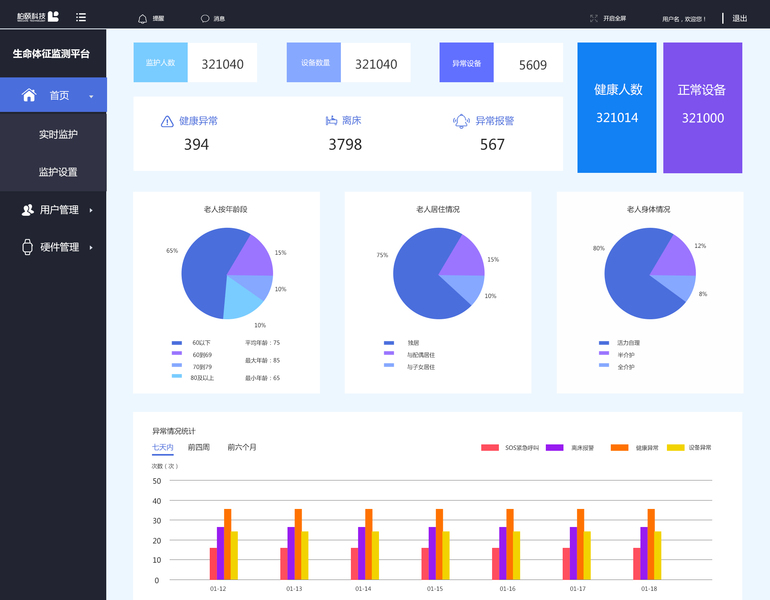Viewport: 770px width, 600px height.
Task: Collapse the 首页 menu arrow
Action: tap(91, 96)
